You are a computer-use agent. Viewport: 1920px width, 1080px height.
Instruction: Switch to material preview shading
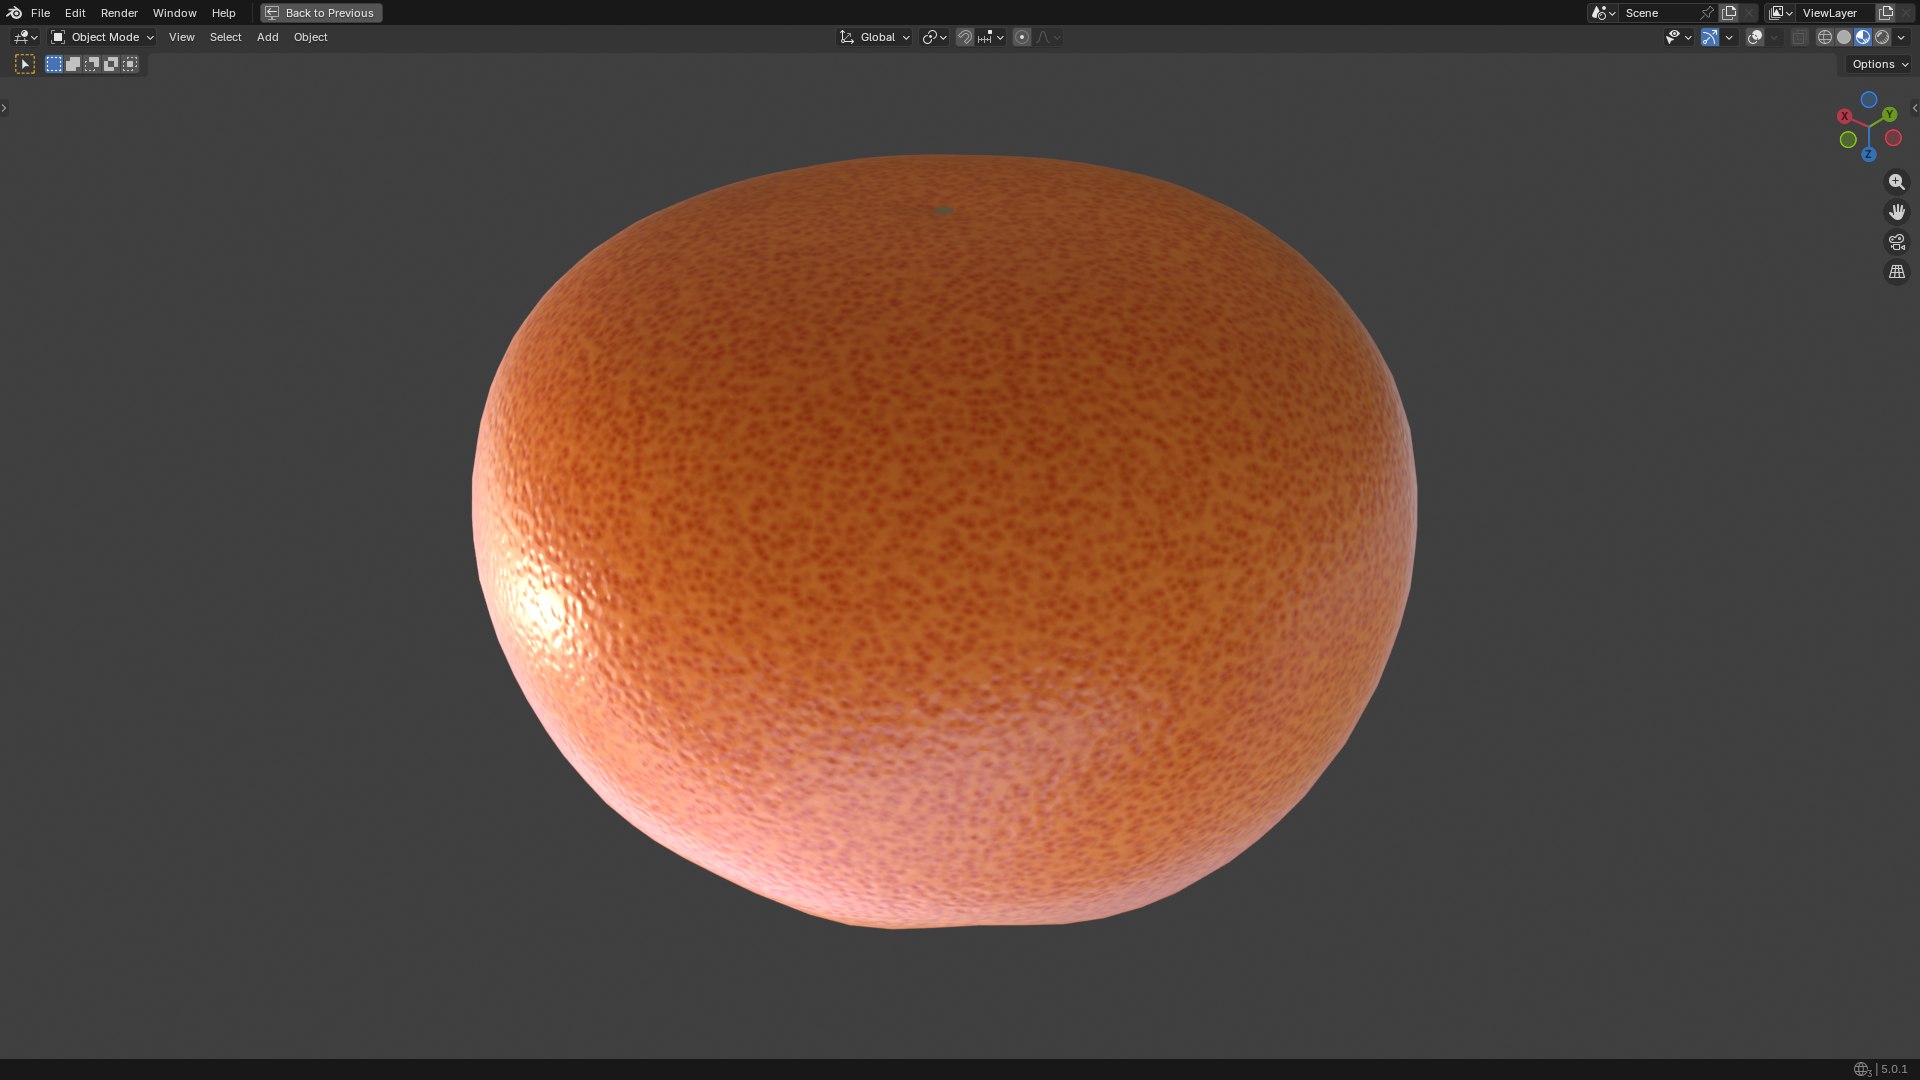1863,37
